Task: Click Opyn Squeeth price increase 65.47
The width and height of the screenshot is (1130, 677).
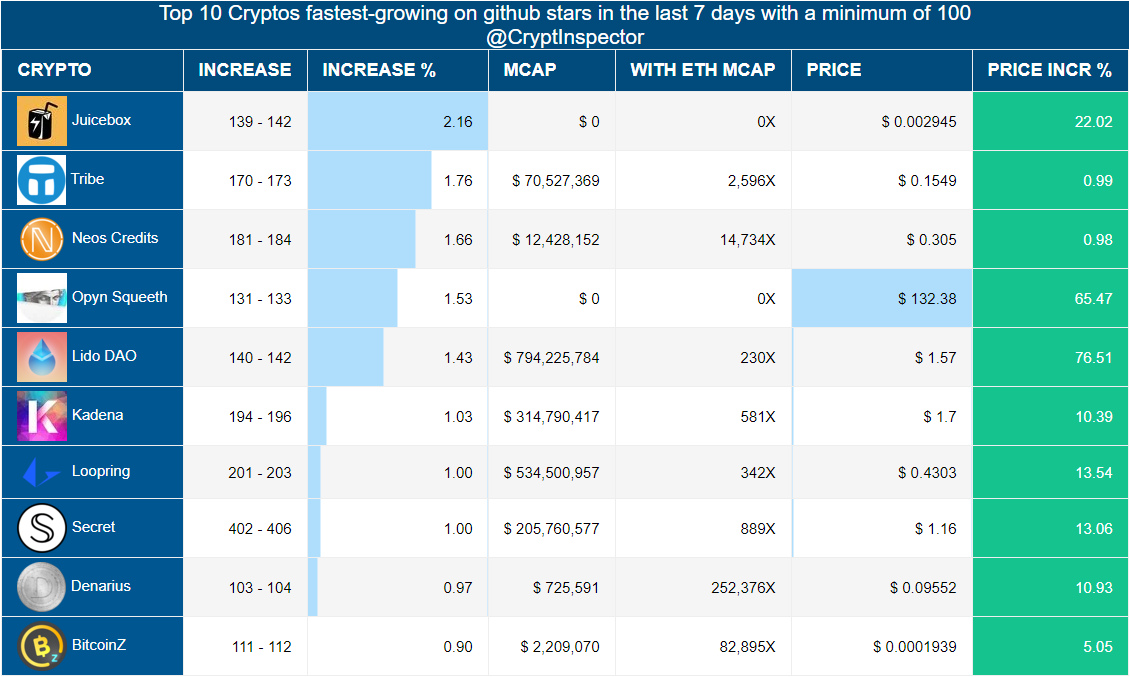Action: (1051, 298)
